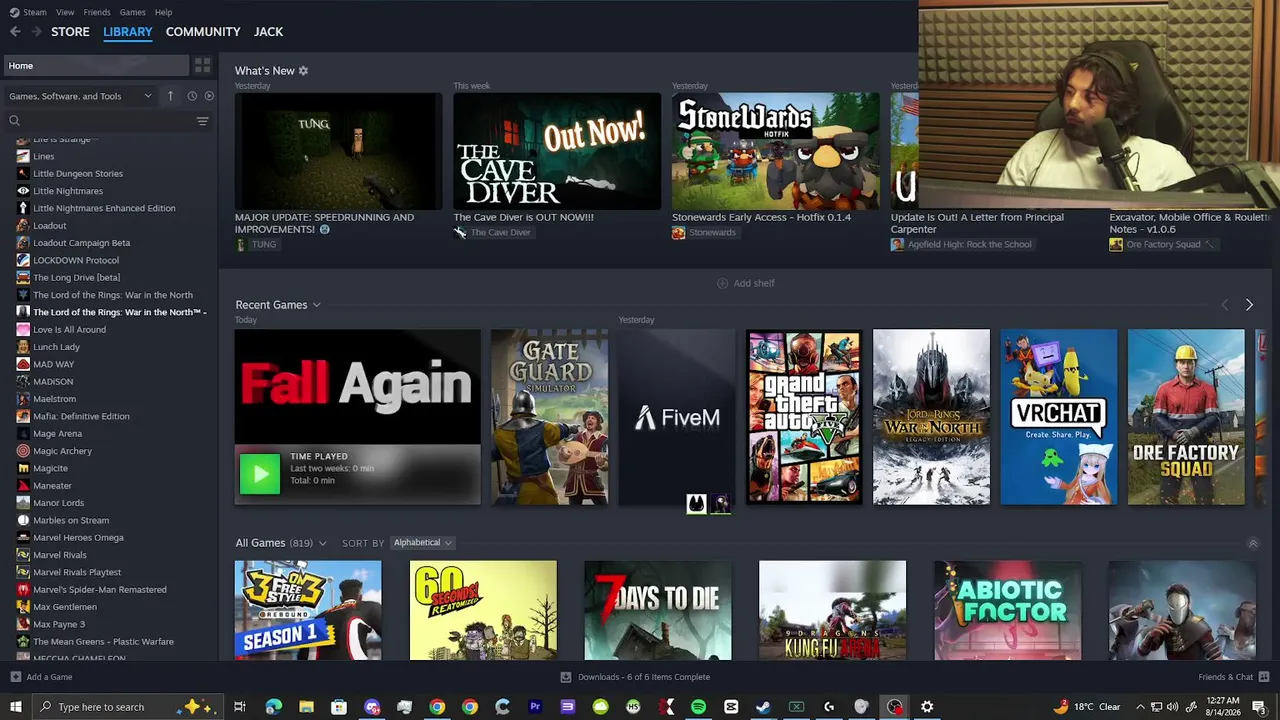Viewport: 1280px width, 720px height.
Task: Open The Cave Diver Out Now news
Action: [557, 152]
